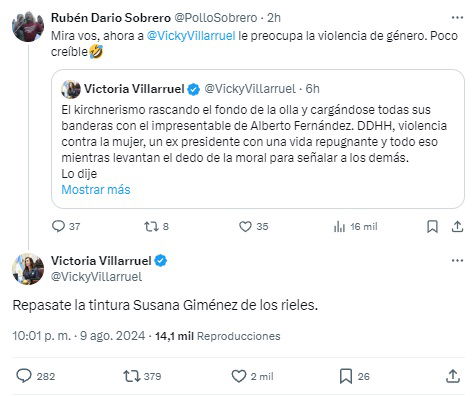Viewport: 474px width, 396px height.
Task: Open the @VickyVillarruel mention link
Action: coord(191,36)
